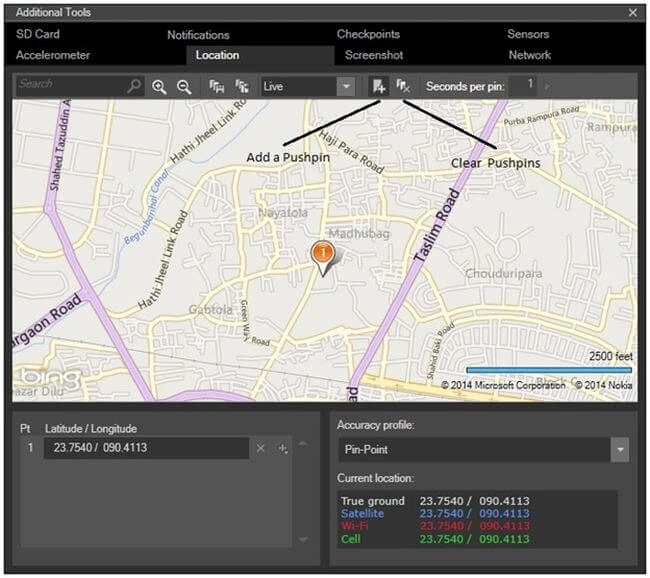This screenshot has height=578, width=650.
Task: Select the Location tab
Action: (260, 55)
